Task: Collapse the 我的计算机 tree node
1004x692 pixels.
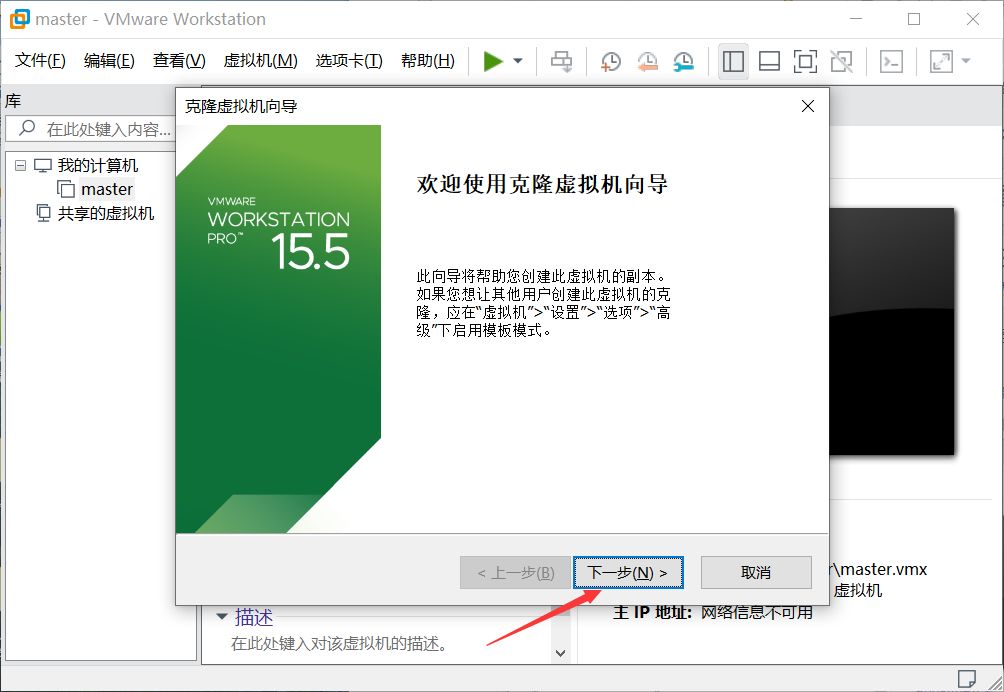Action: (x=20, y=166)
